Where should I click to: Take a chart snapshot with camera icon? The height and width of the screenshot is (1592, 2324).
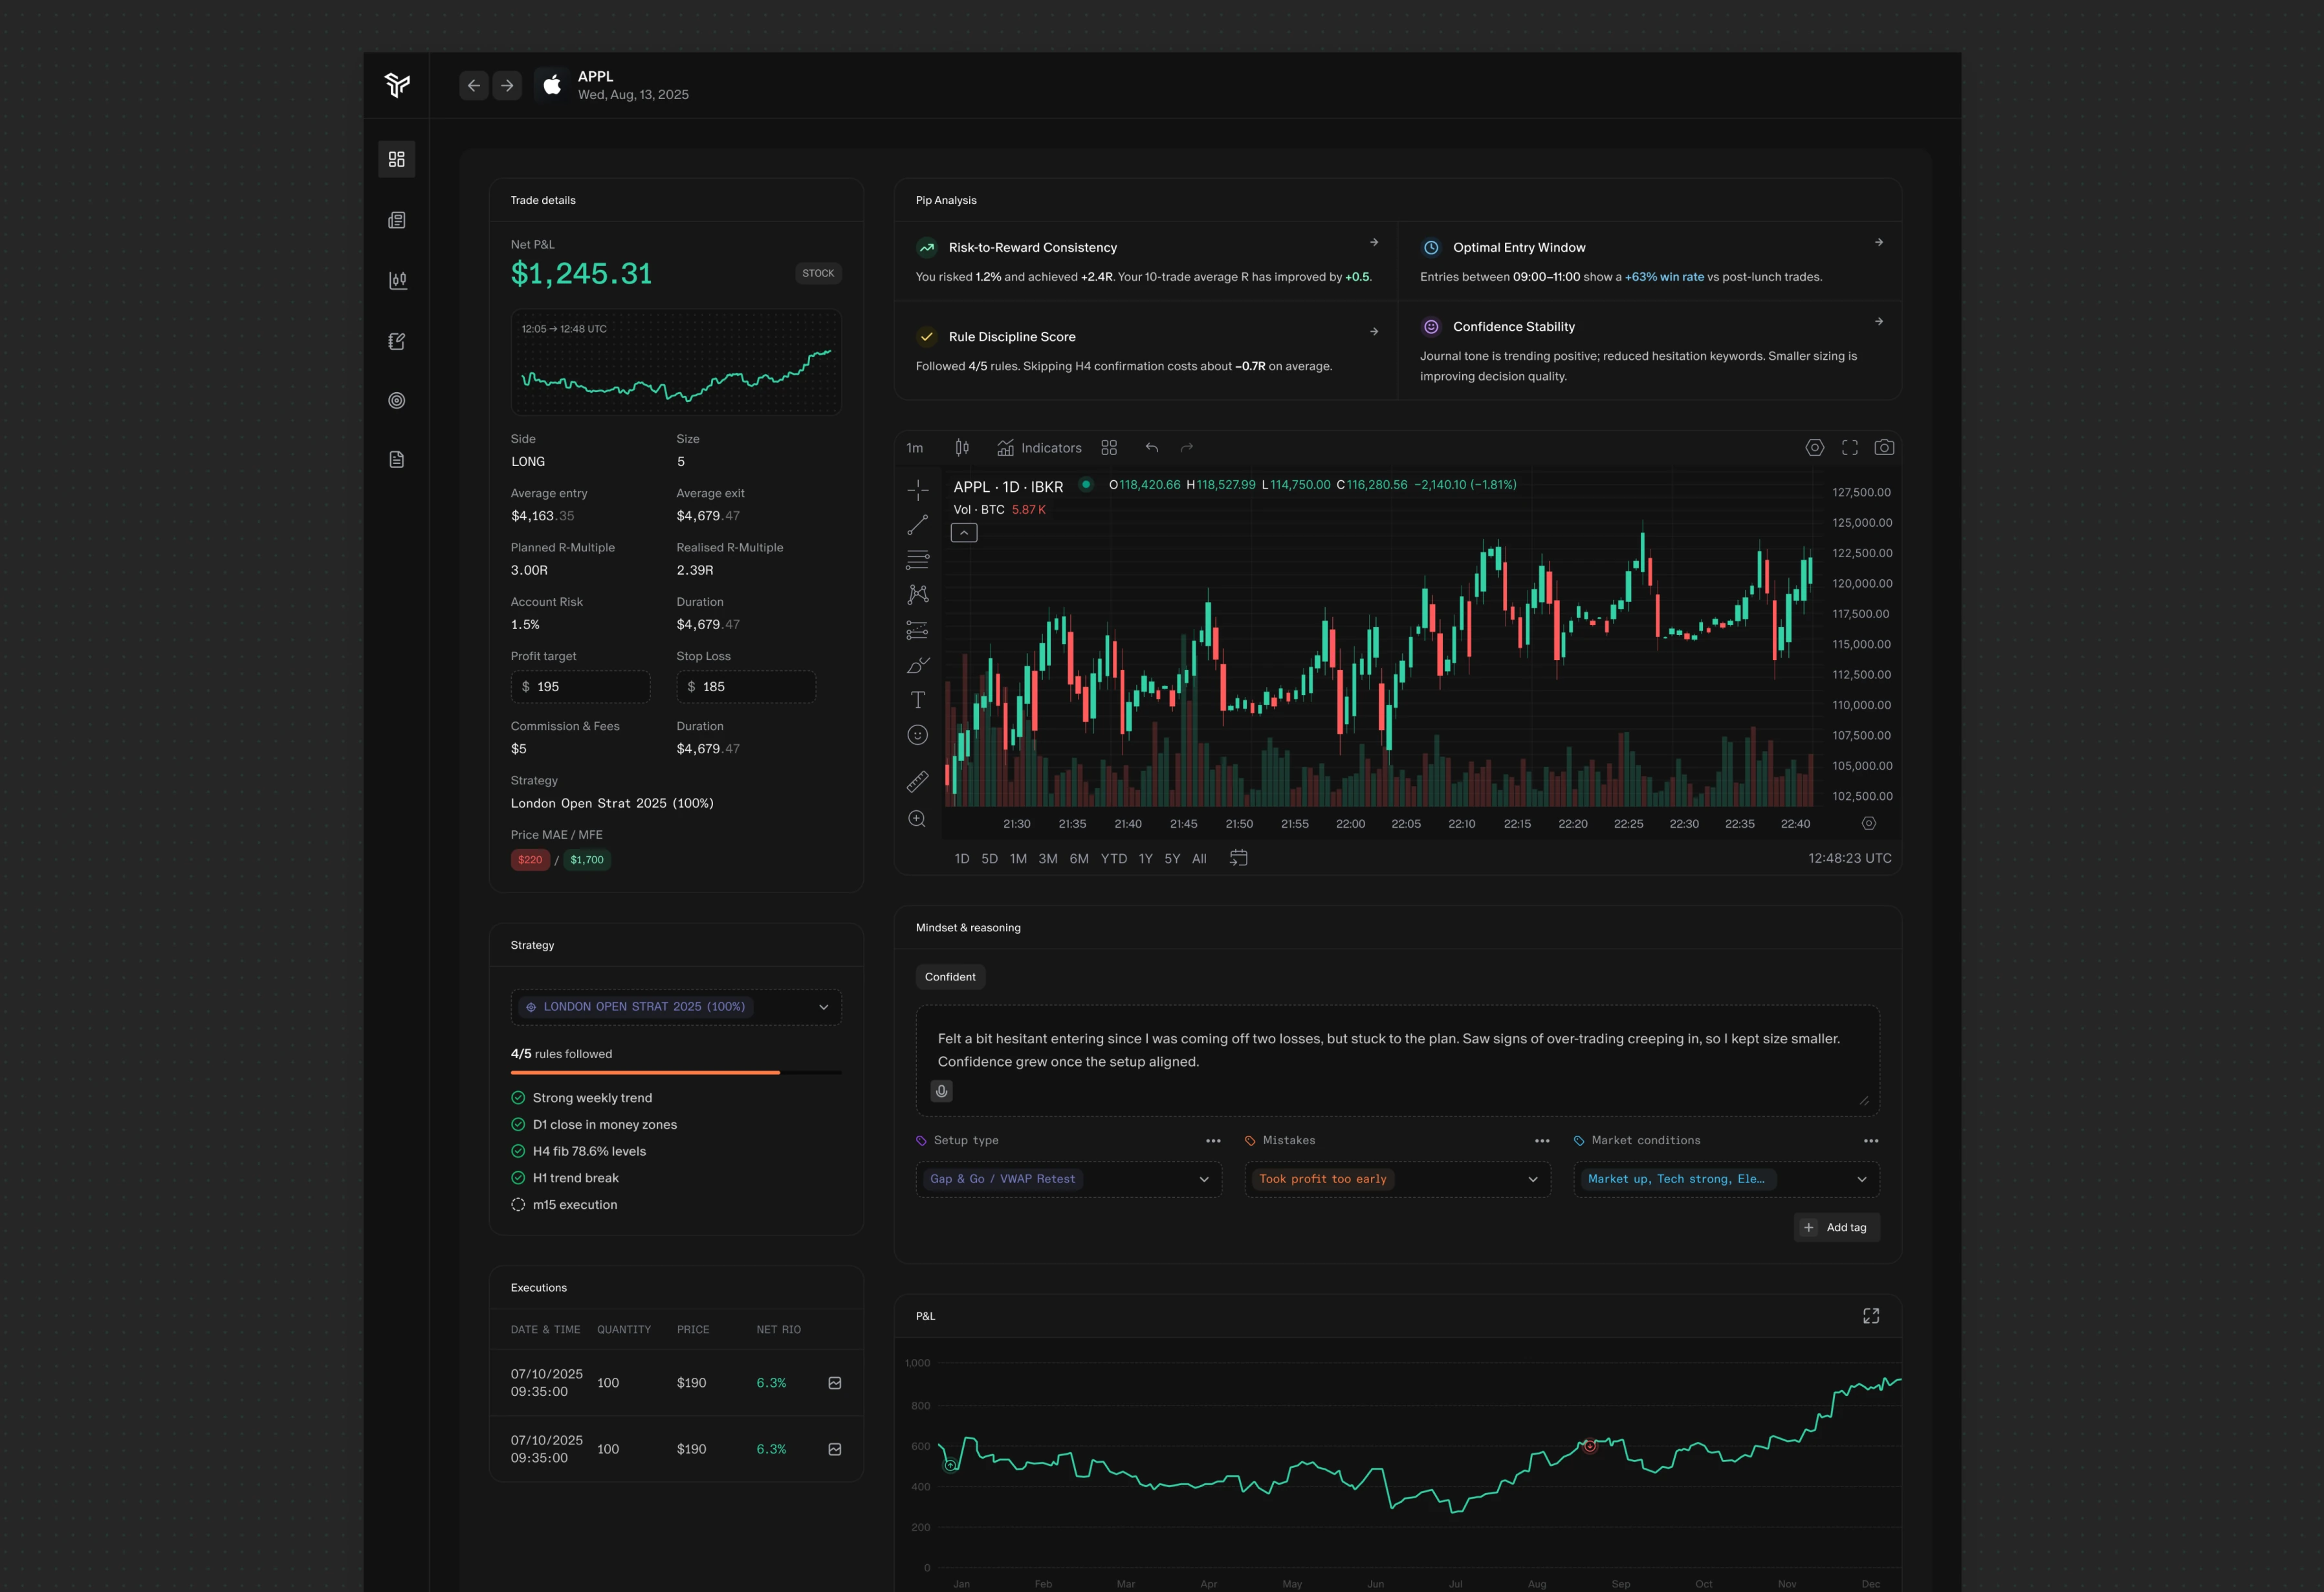pyautogui.click(x=1884, y=448)
